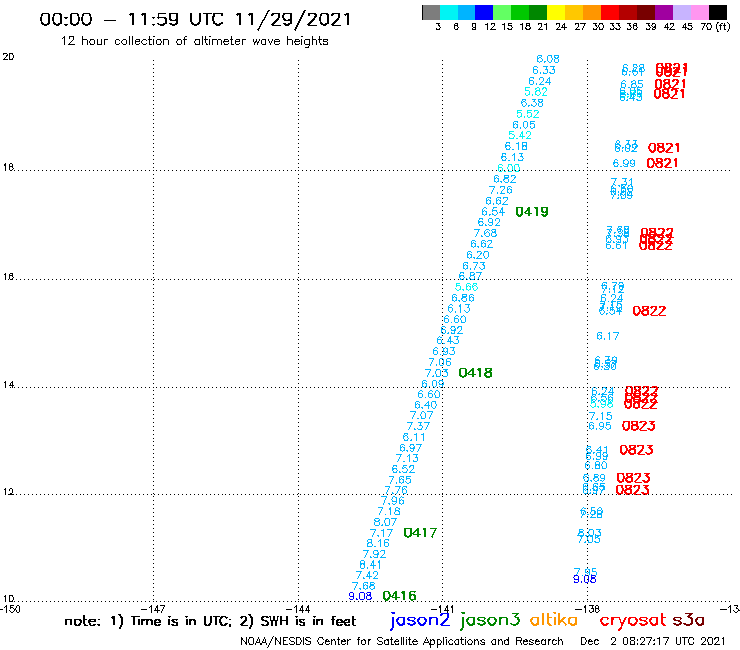The width and height of the screenshot is (740, 650).
Task: Click the green time label 0416
Action: click(x=399, y=596)
